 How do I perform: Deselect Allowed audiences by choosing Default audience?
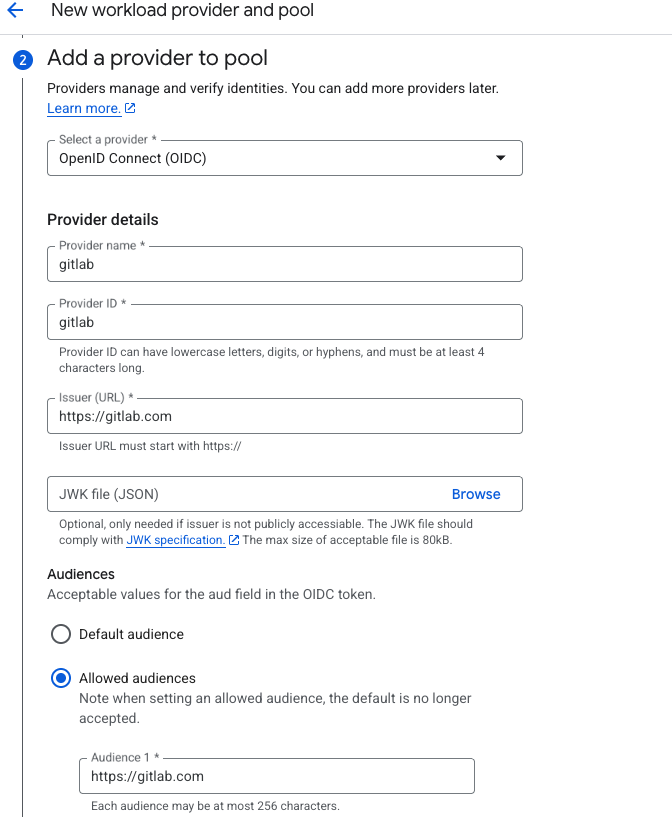click(60, 634)
